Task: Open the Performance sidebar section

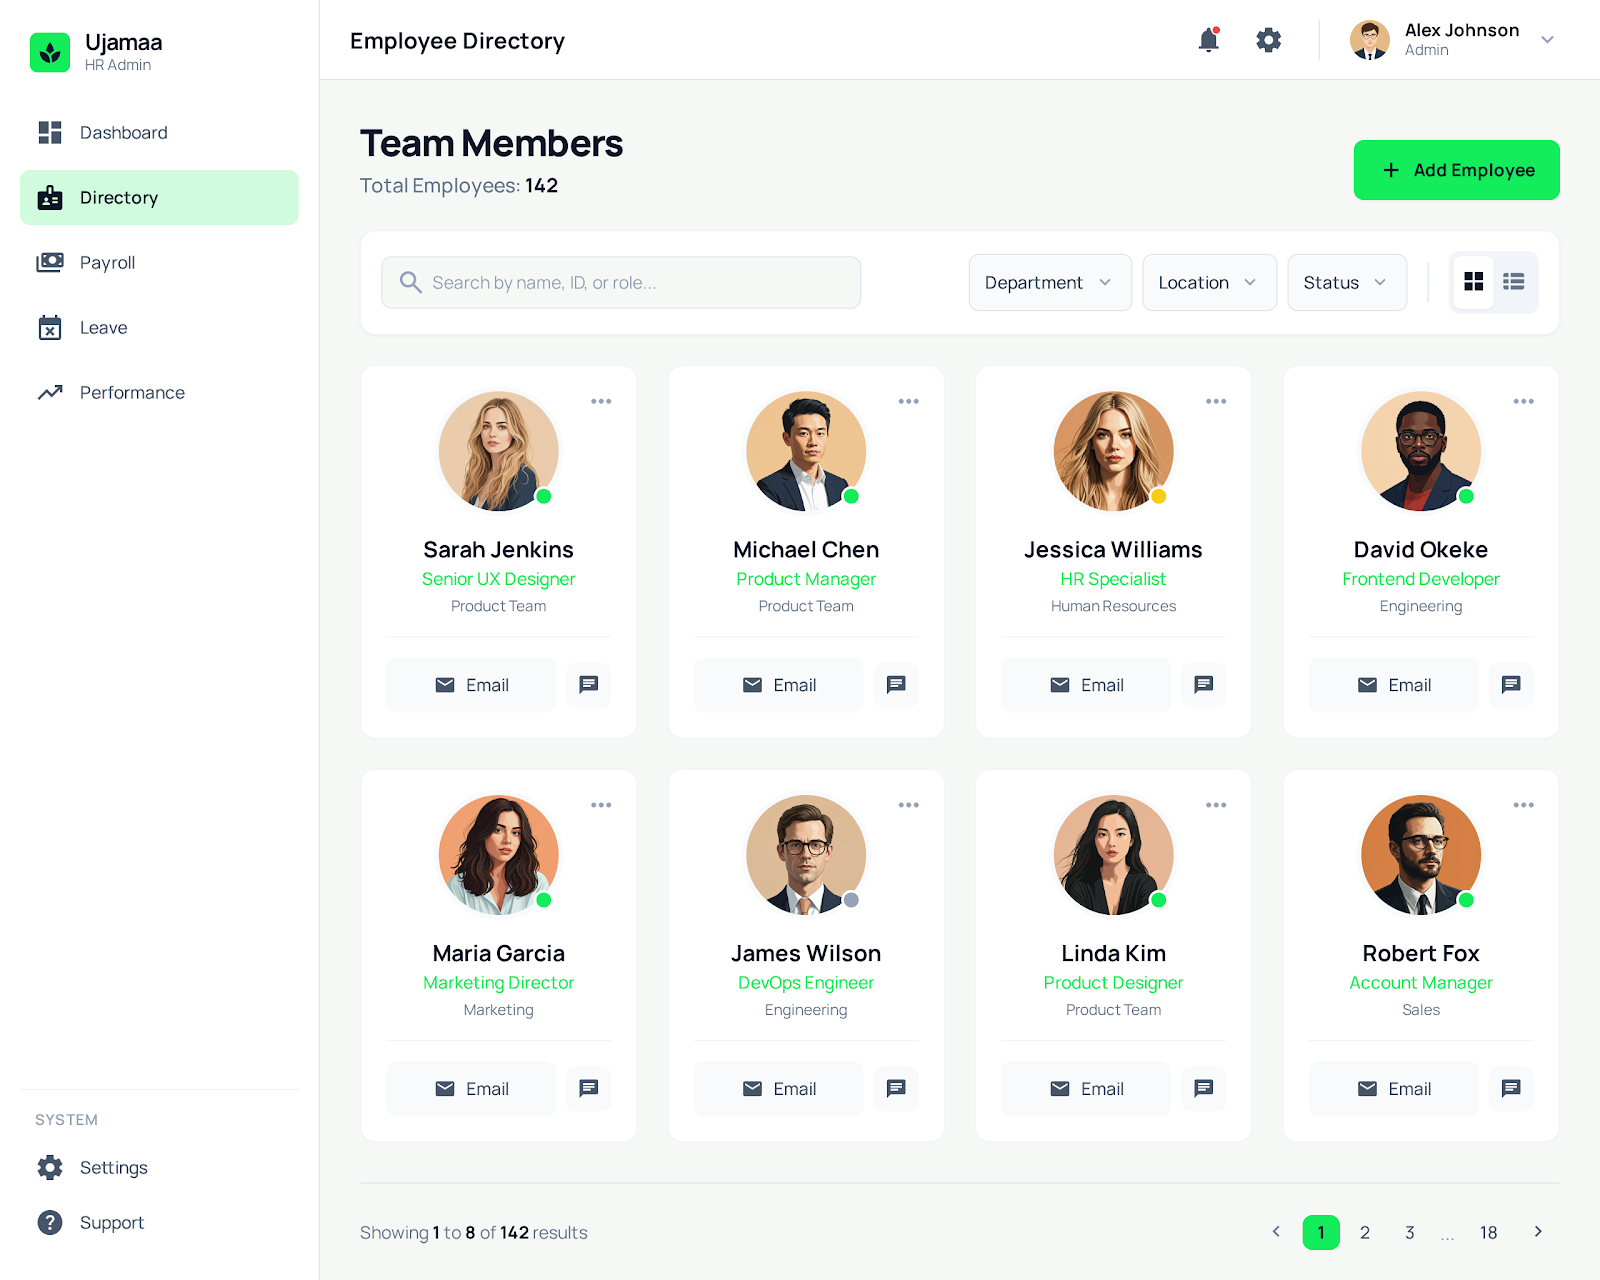Action: pyautogui.click(x=132, y=393)
